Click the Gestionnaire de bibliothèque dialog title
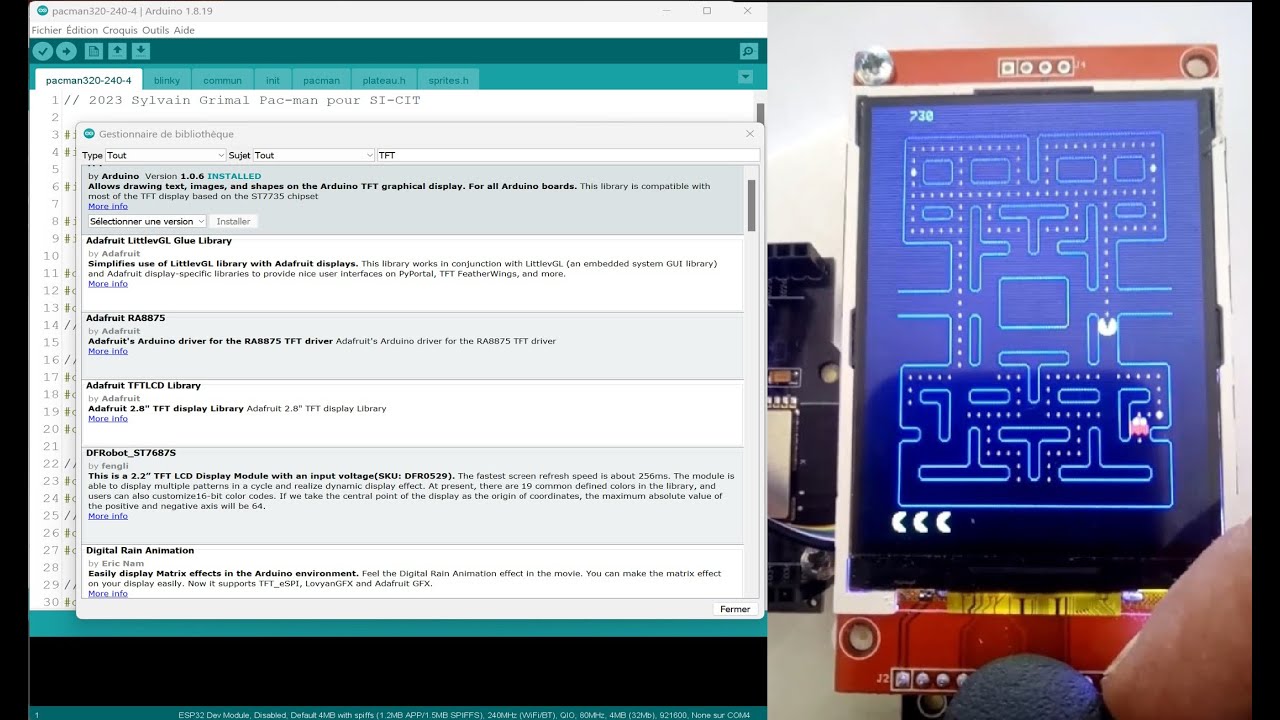Screen dimensions: 1280x720 [x=166, y=134]
